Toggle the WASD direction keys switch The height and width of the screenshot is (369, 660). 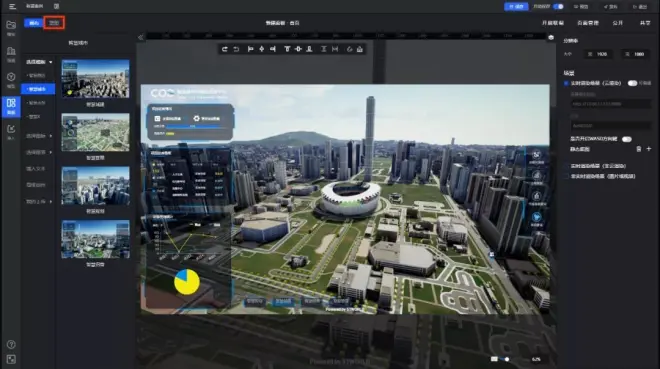click(x=627, y=139)
